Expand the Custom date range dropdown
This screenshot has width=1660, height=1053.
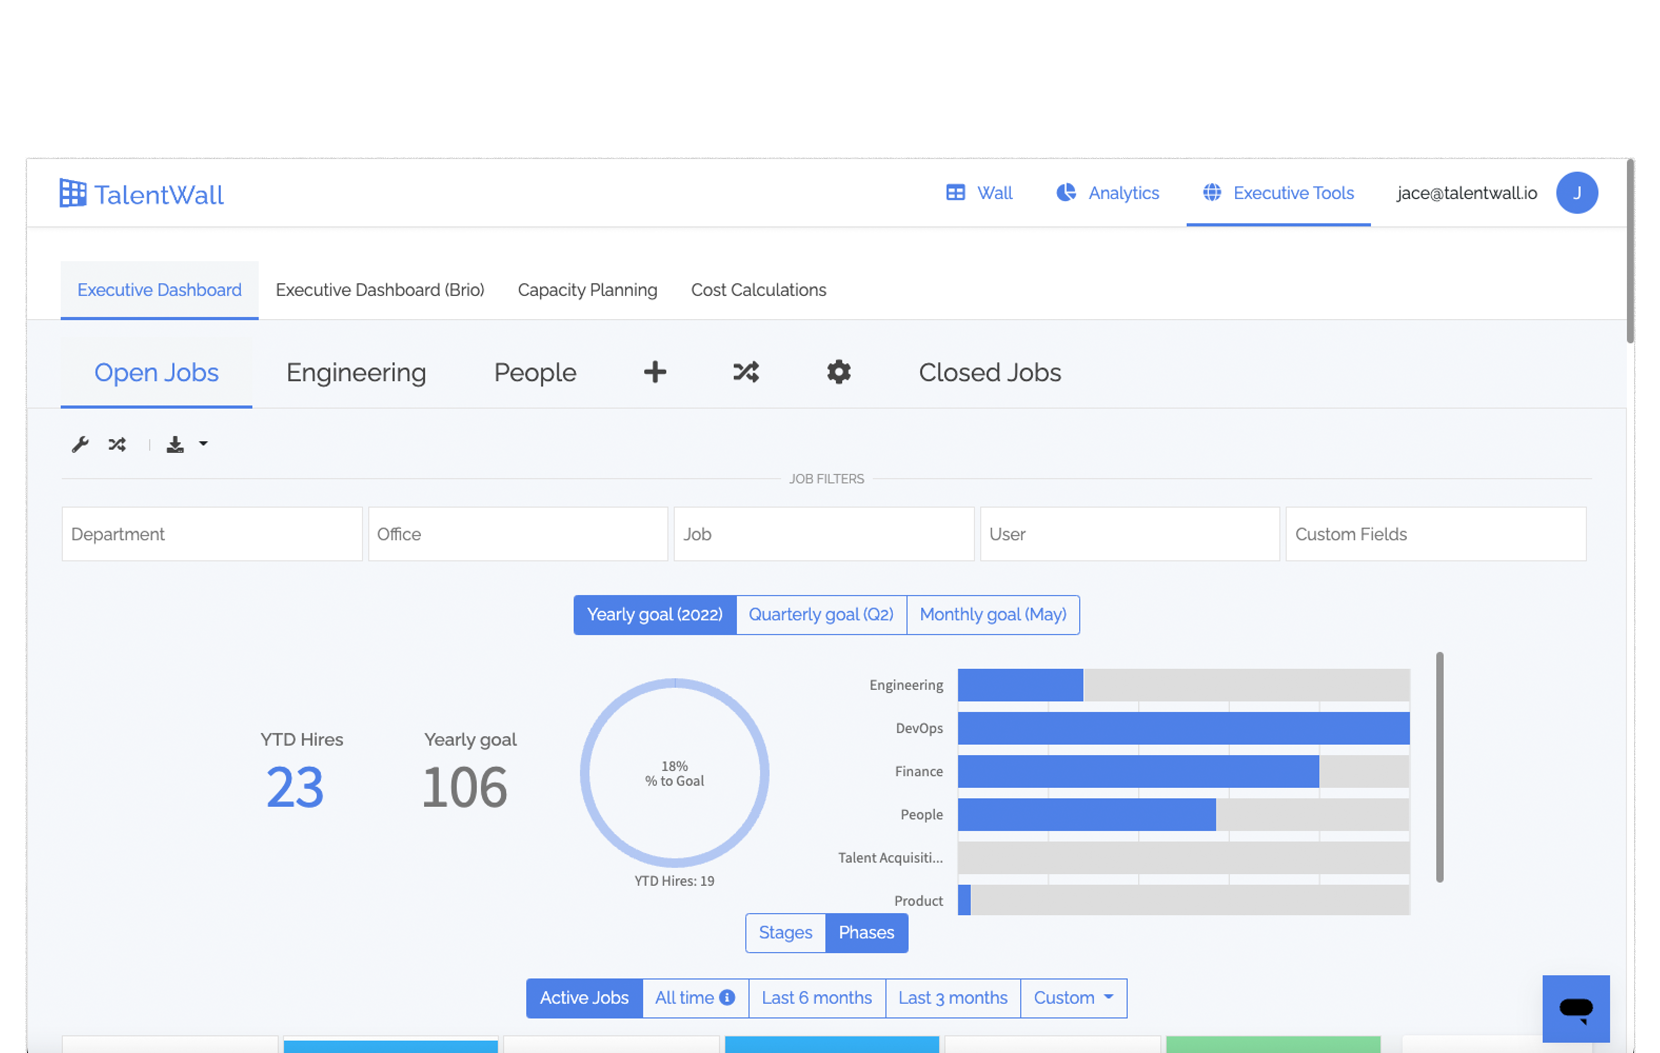point(1073,998)
